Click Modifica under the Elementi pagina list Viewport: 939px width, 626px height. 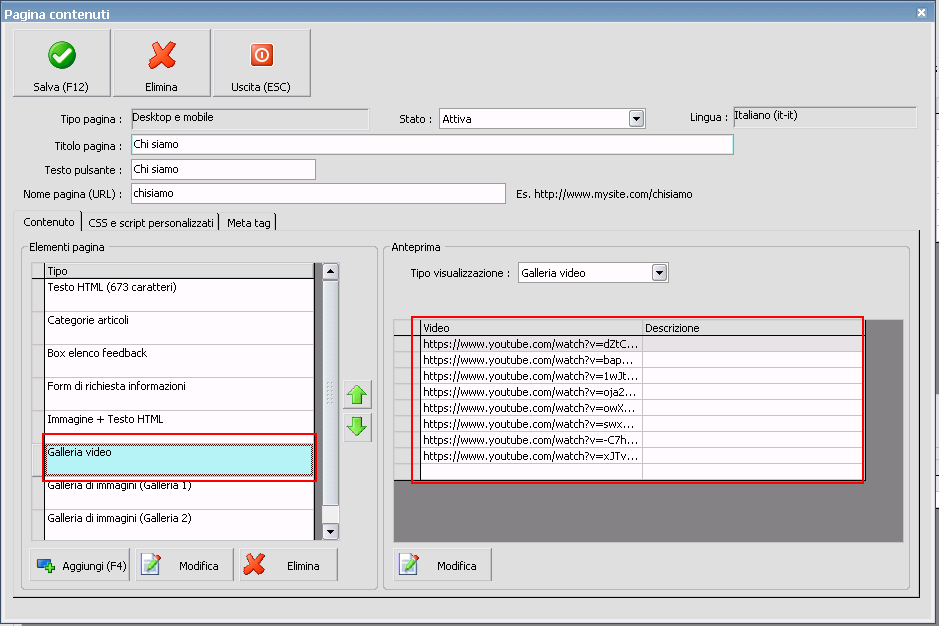pyautogui.click(x=185, y=565)
